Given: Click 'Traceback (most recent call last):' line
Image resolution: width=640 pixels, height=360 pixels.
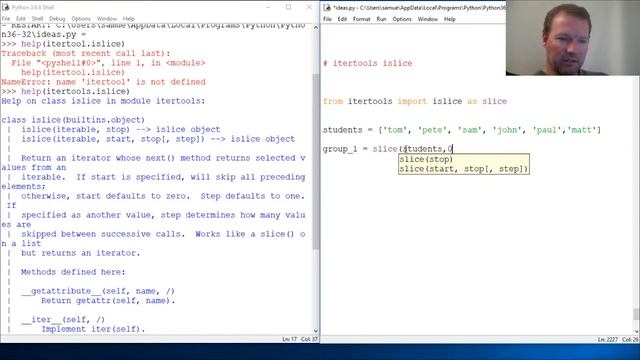Looking at the screenshot, I should click(x=86, y=53).
